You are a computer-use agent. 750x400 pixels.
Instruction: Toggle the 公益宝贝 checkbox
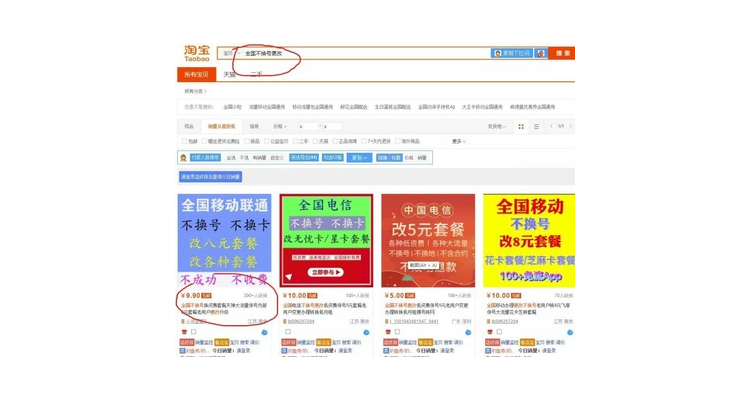(x=266, y=141)
